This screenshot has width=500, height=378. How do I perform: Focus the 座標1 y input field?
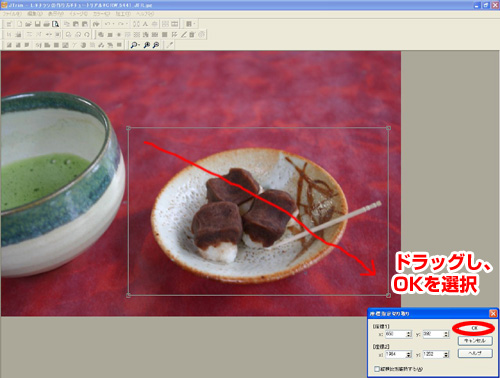click(433, 334)
